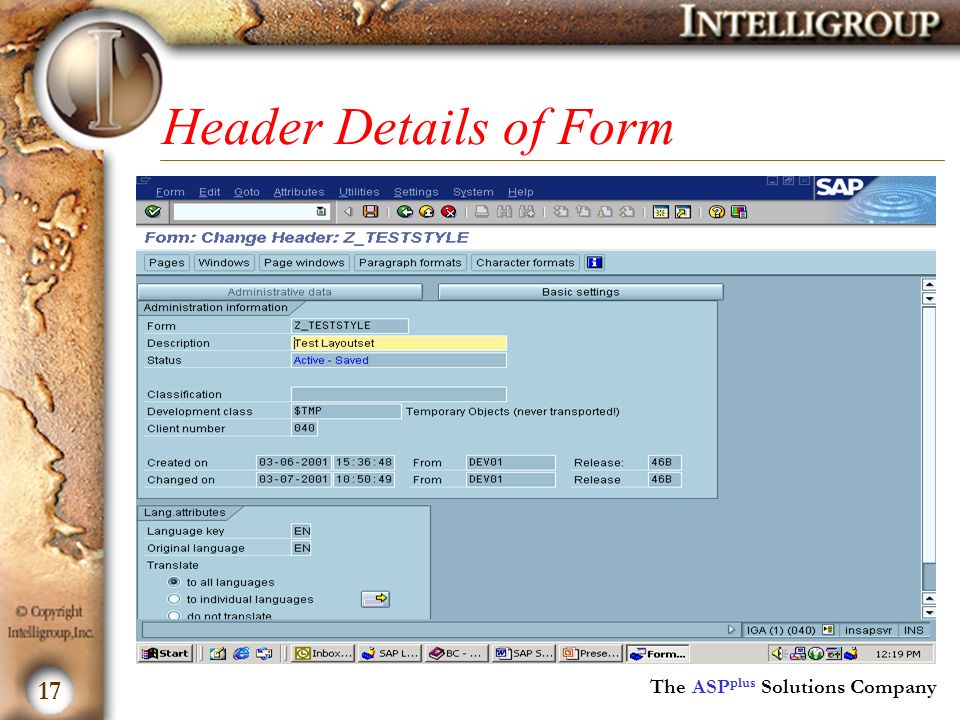The image size is (960, 720).
Task: Open the System menu
Action: tap(473, 192)
